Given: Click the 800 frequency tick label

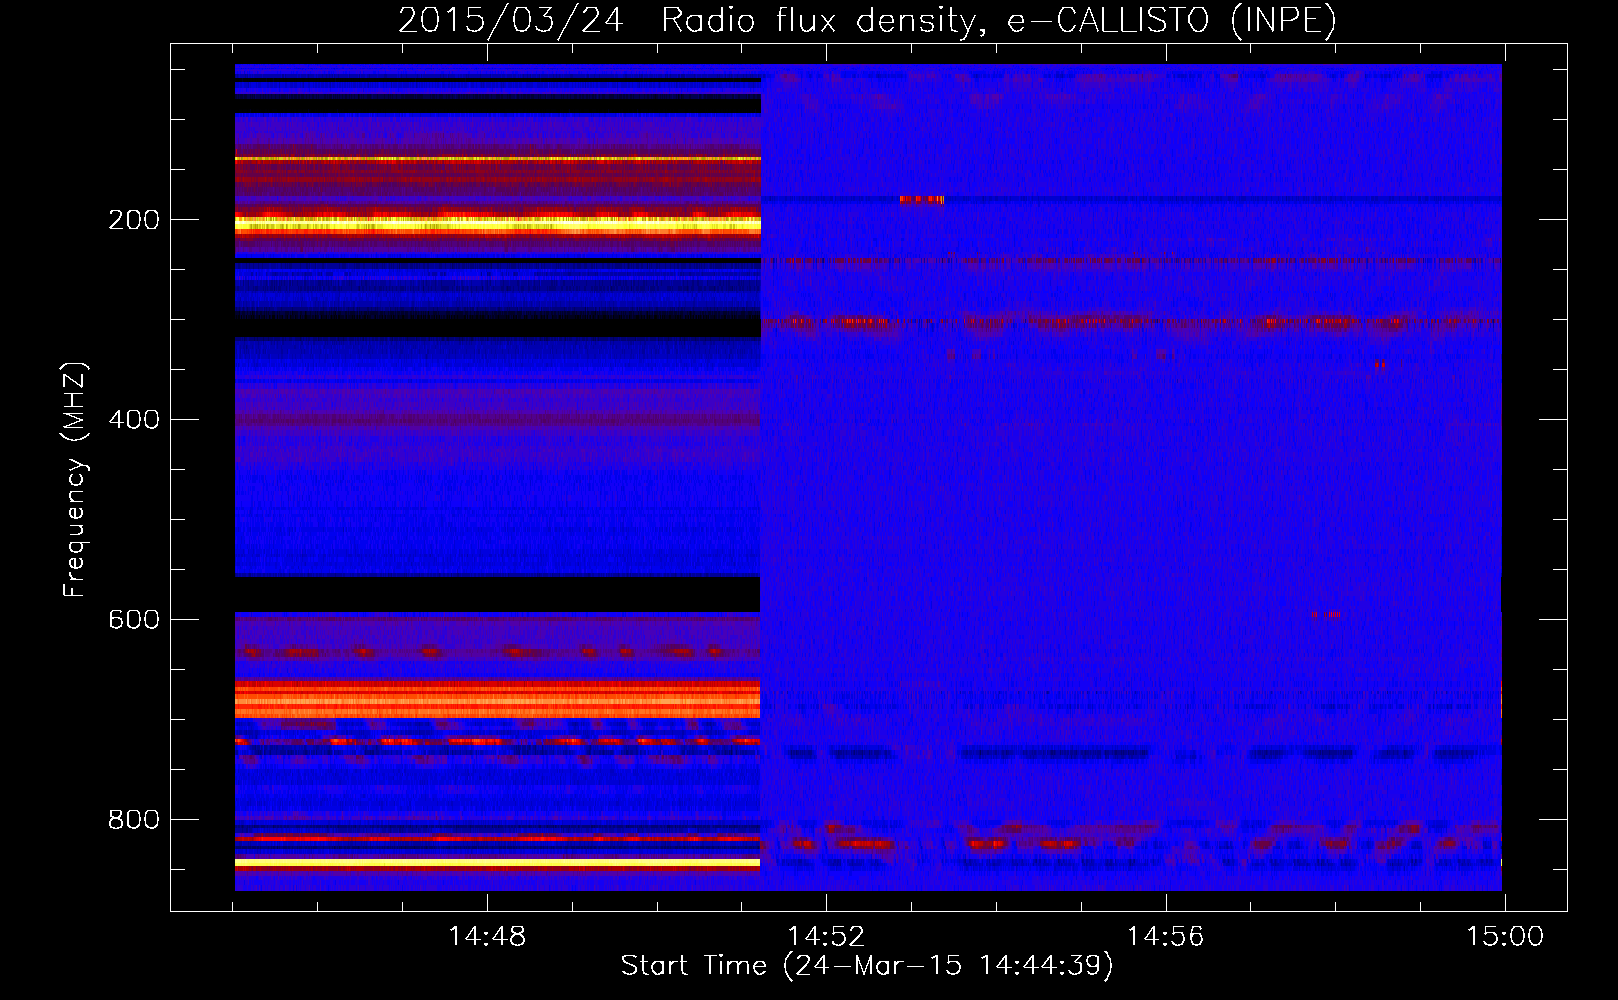Looking at the screenshot, I should coord(134,820).
